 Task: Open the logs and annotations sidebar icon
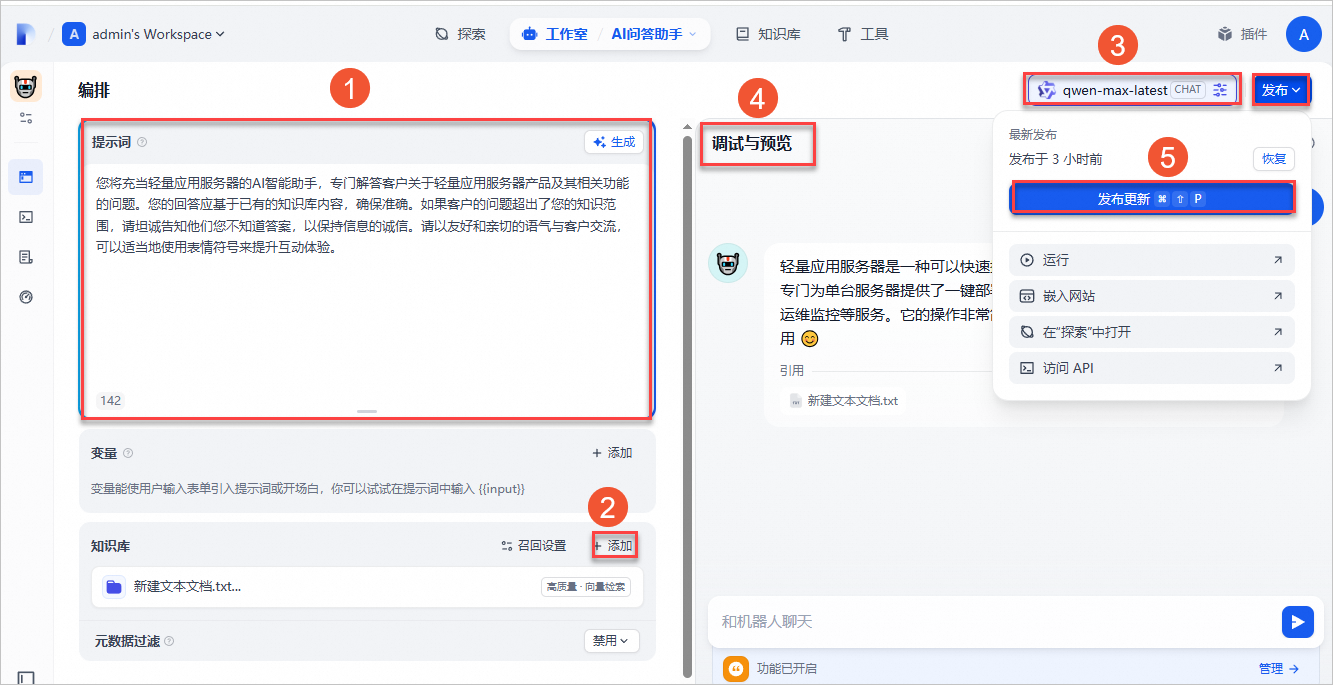(x=26, y=257)
